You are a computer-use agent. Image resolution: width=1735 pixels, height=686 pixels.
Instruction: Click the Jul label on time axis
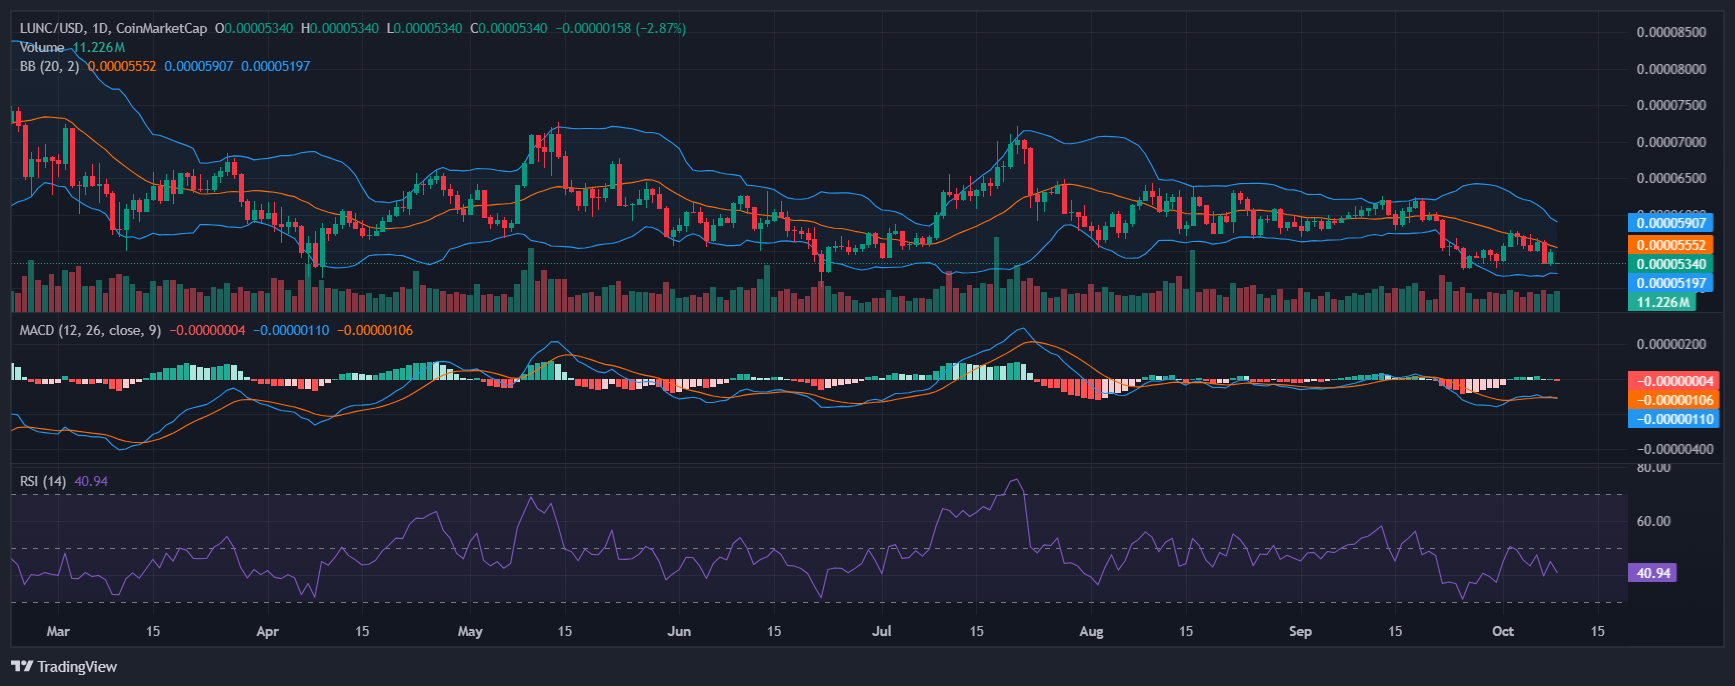tap(881, 631)
